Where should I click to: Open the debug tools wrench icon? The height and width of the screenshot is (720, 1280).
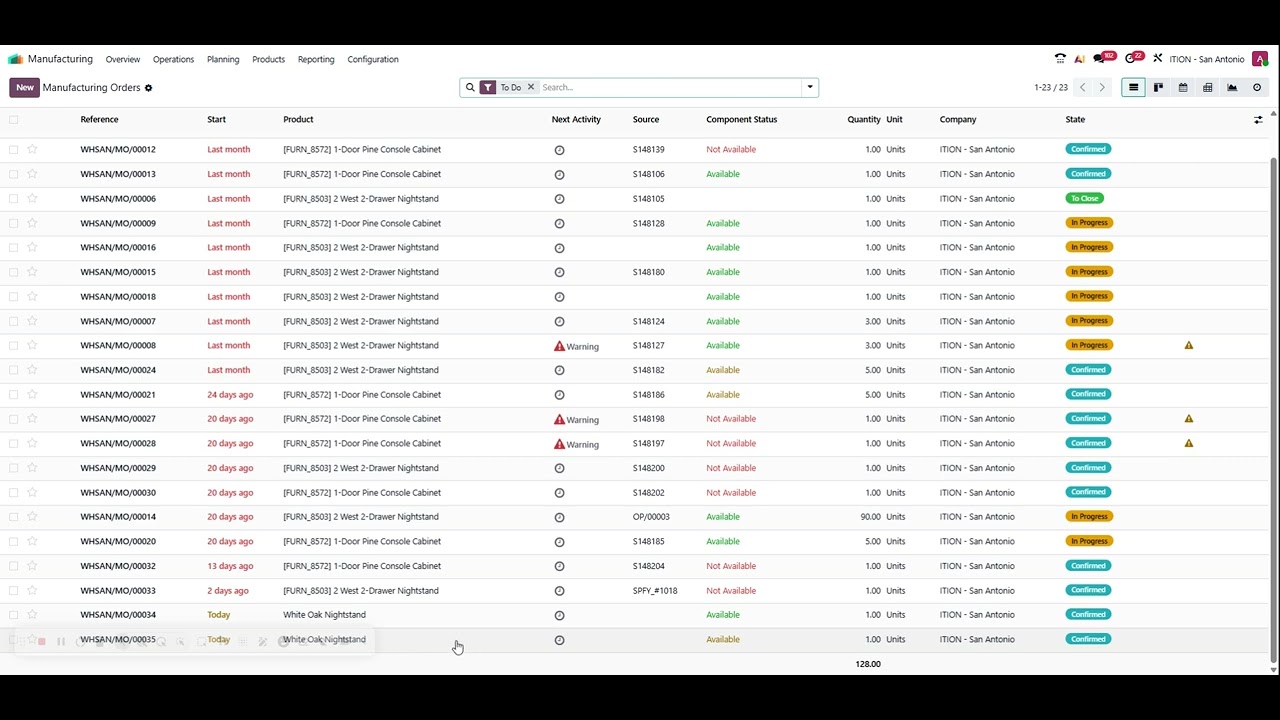coord(1157,59)
